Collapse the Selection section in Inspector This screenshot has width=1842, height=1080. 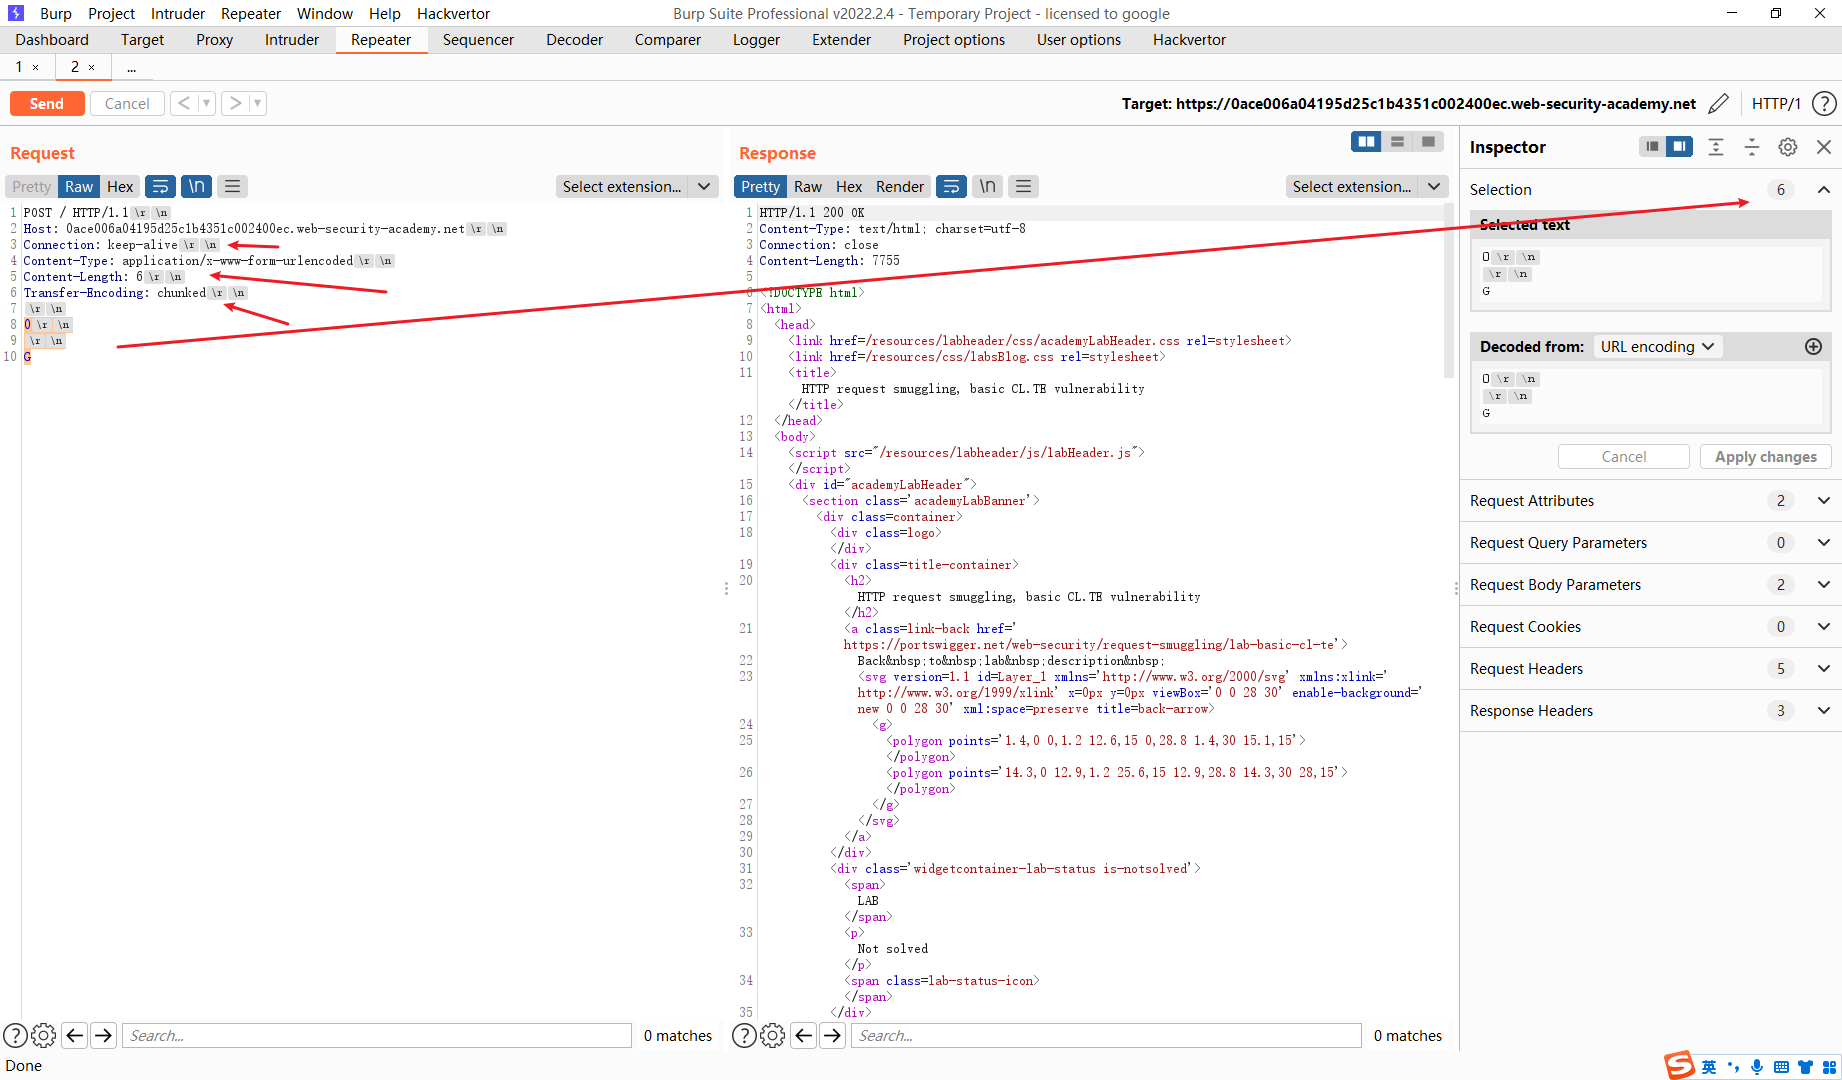point(1823,189)
